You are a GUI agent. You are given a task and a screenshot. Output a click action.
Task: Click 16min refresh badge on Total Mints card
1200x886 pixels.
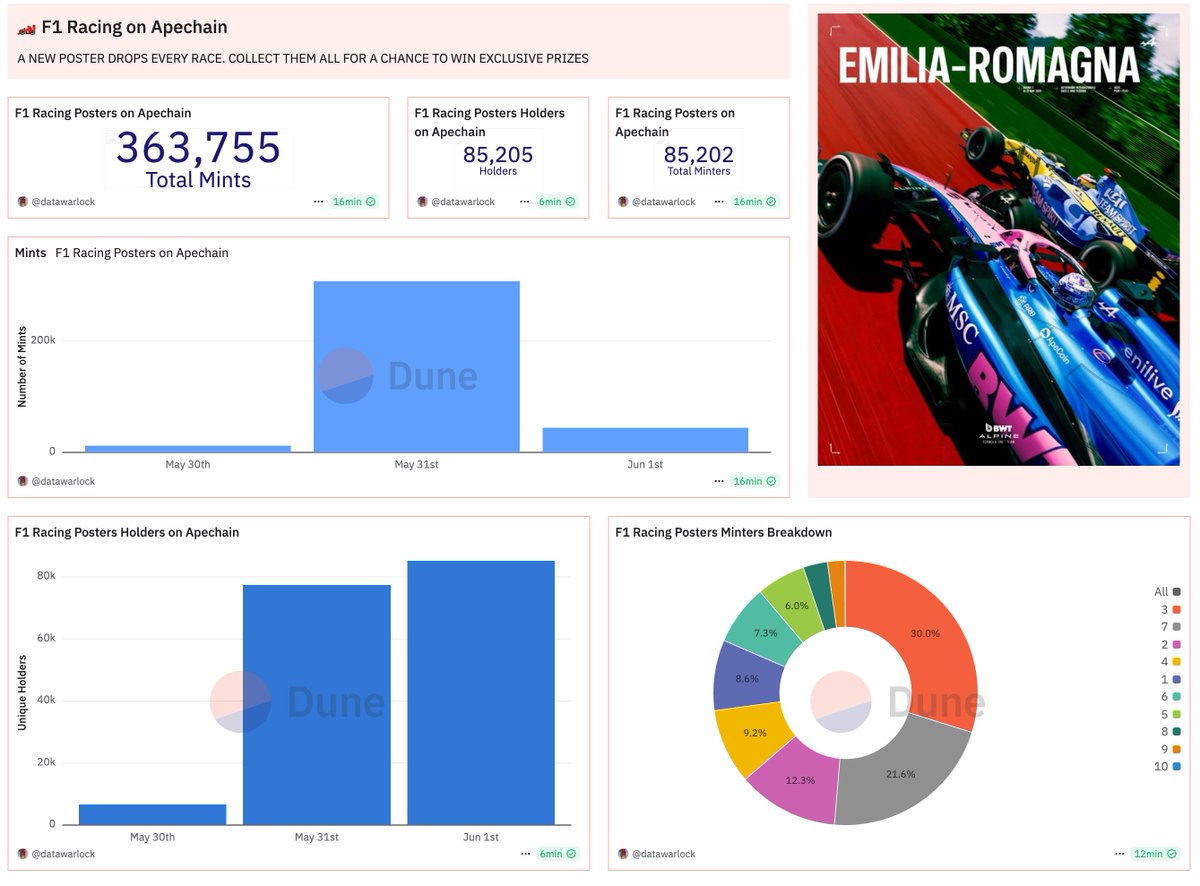354,202
